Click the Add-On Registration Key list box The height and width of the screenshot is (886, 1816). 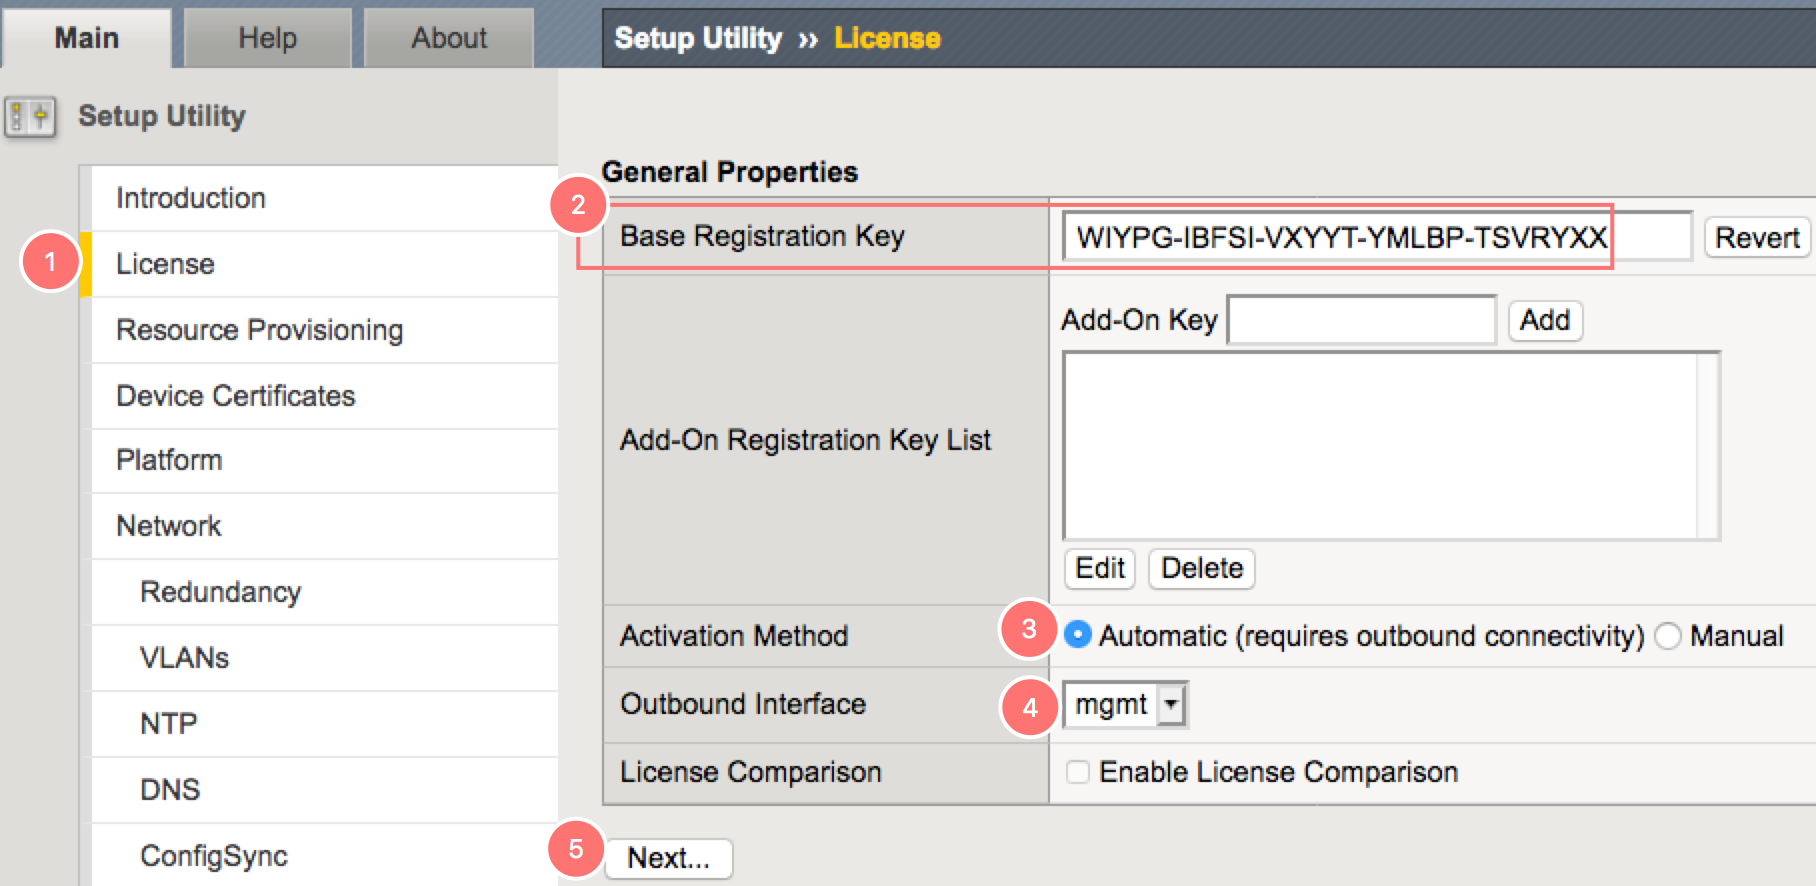click(1380, 445)
